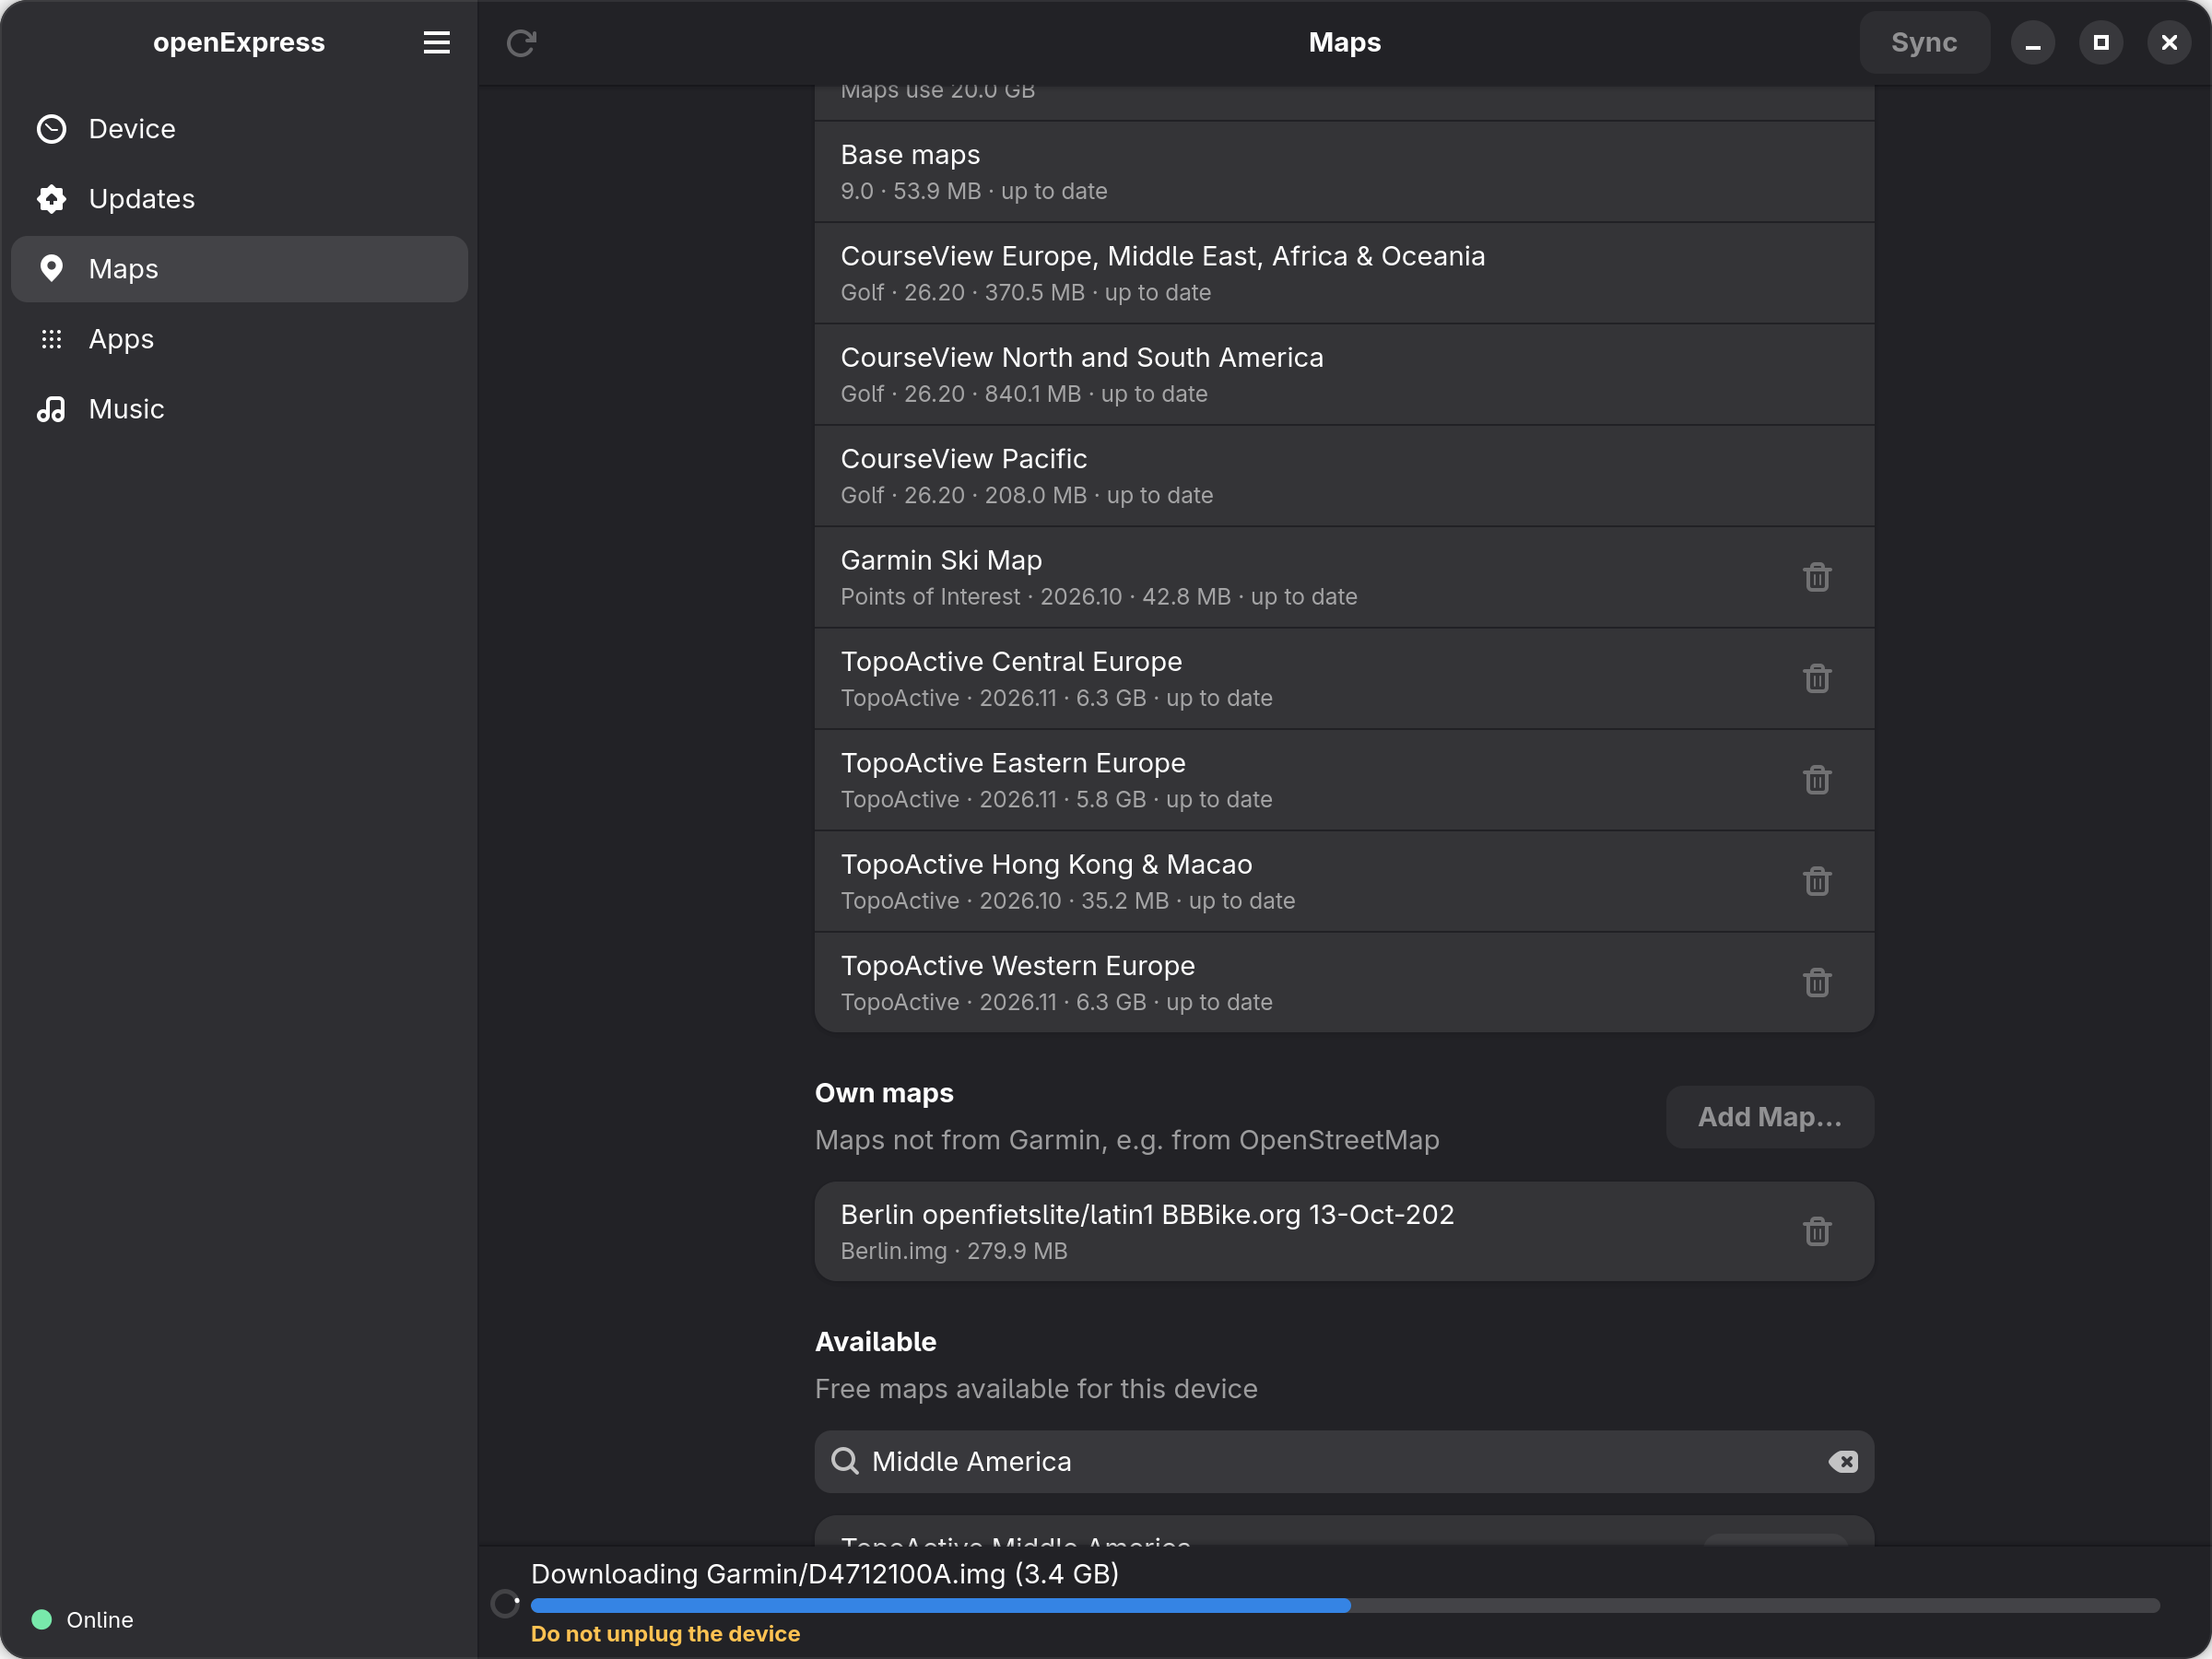Select CourseView Europe, Middle East, Africa & Oceania
Image resolution: width=2212 pixels, height=1659 pixels.
[x=1344, y=273]
